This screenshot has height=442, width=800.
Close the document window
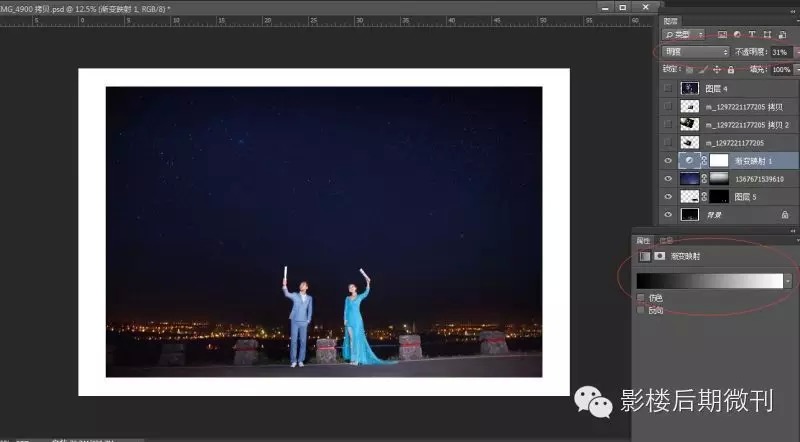click(645, 7)
